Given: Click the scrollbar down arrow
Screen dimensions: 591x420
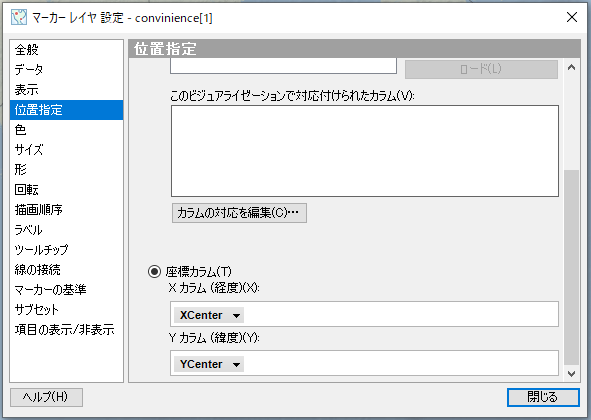Looking at the screenshot, I should [571, 374].
